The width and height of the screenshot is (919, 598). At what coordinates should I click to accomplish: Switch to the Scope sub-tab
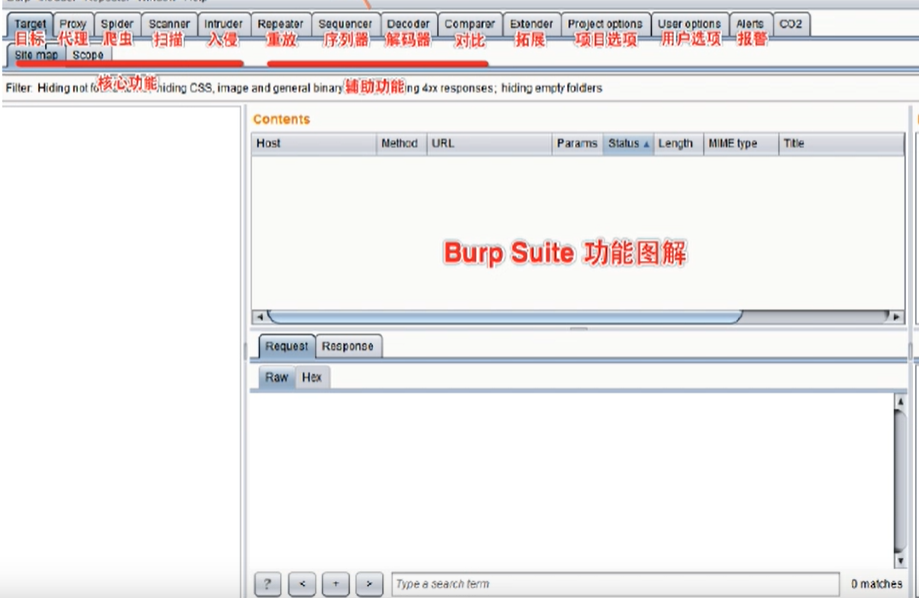[88, 55]
